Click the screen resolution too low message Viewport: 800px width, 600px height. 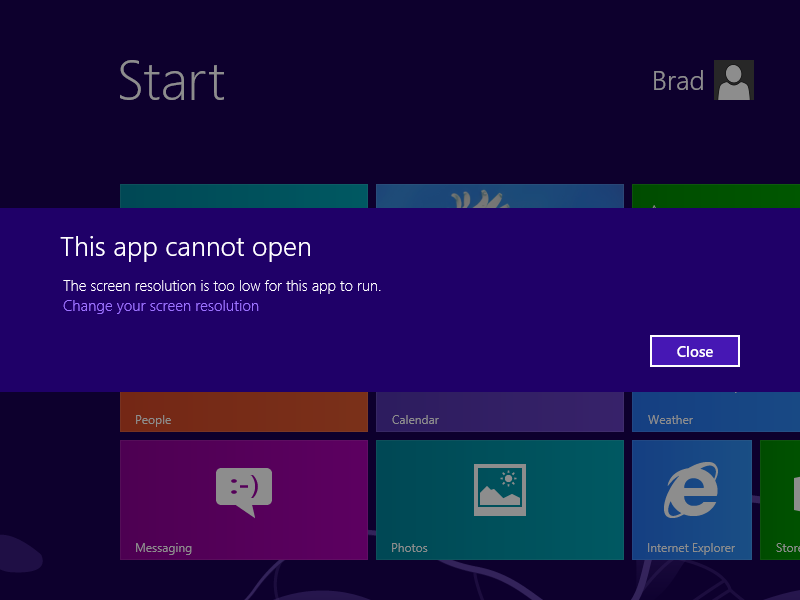click(x=222, y=286)
